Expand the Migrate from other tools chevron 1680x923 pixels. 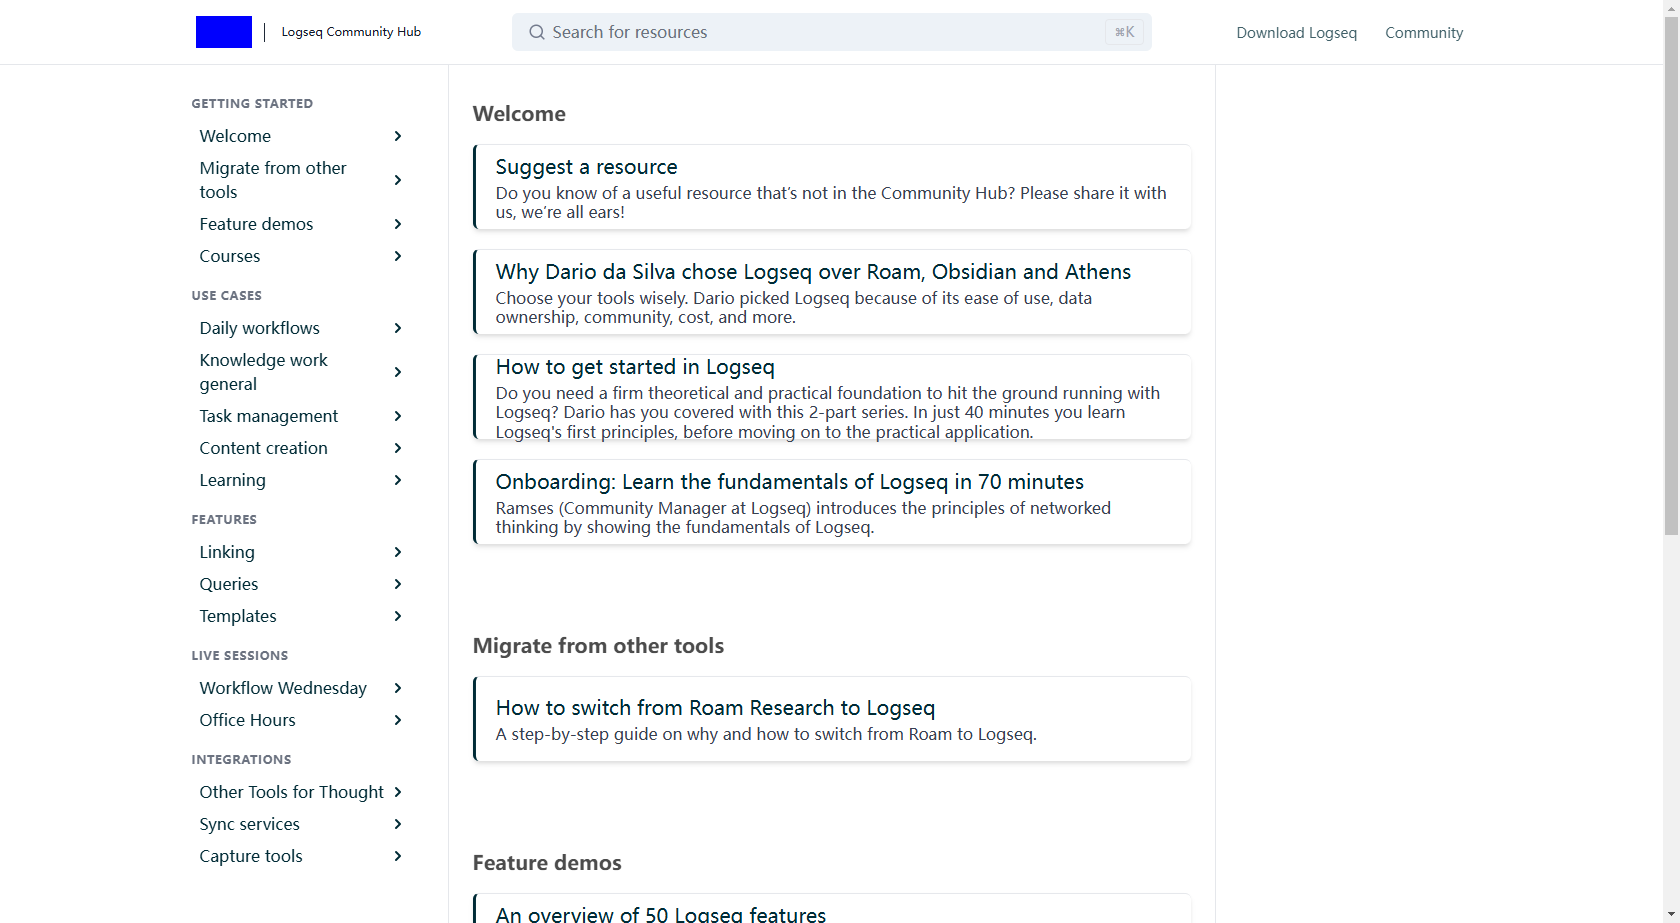(x=398, y=180)
